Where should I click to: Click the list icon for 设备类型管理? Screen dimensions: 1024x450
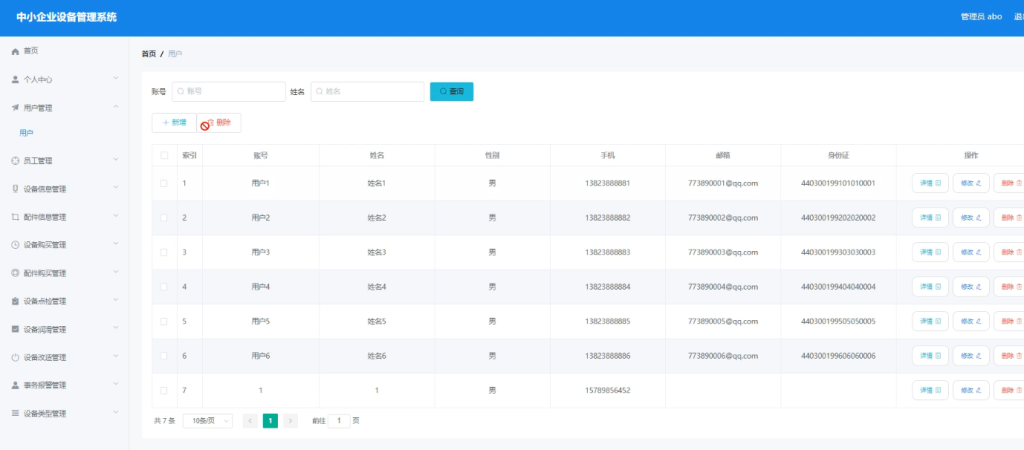tap(15, 413)
